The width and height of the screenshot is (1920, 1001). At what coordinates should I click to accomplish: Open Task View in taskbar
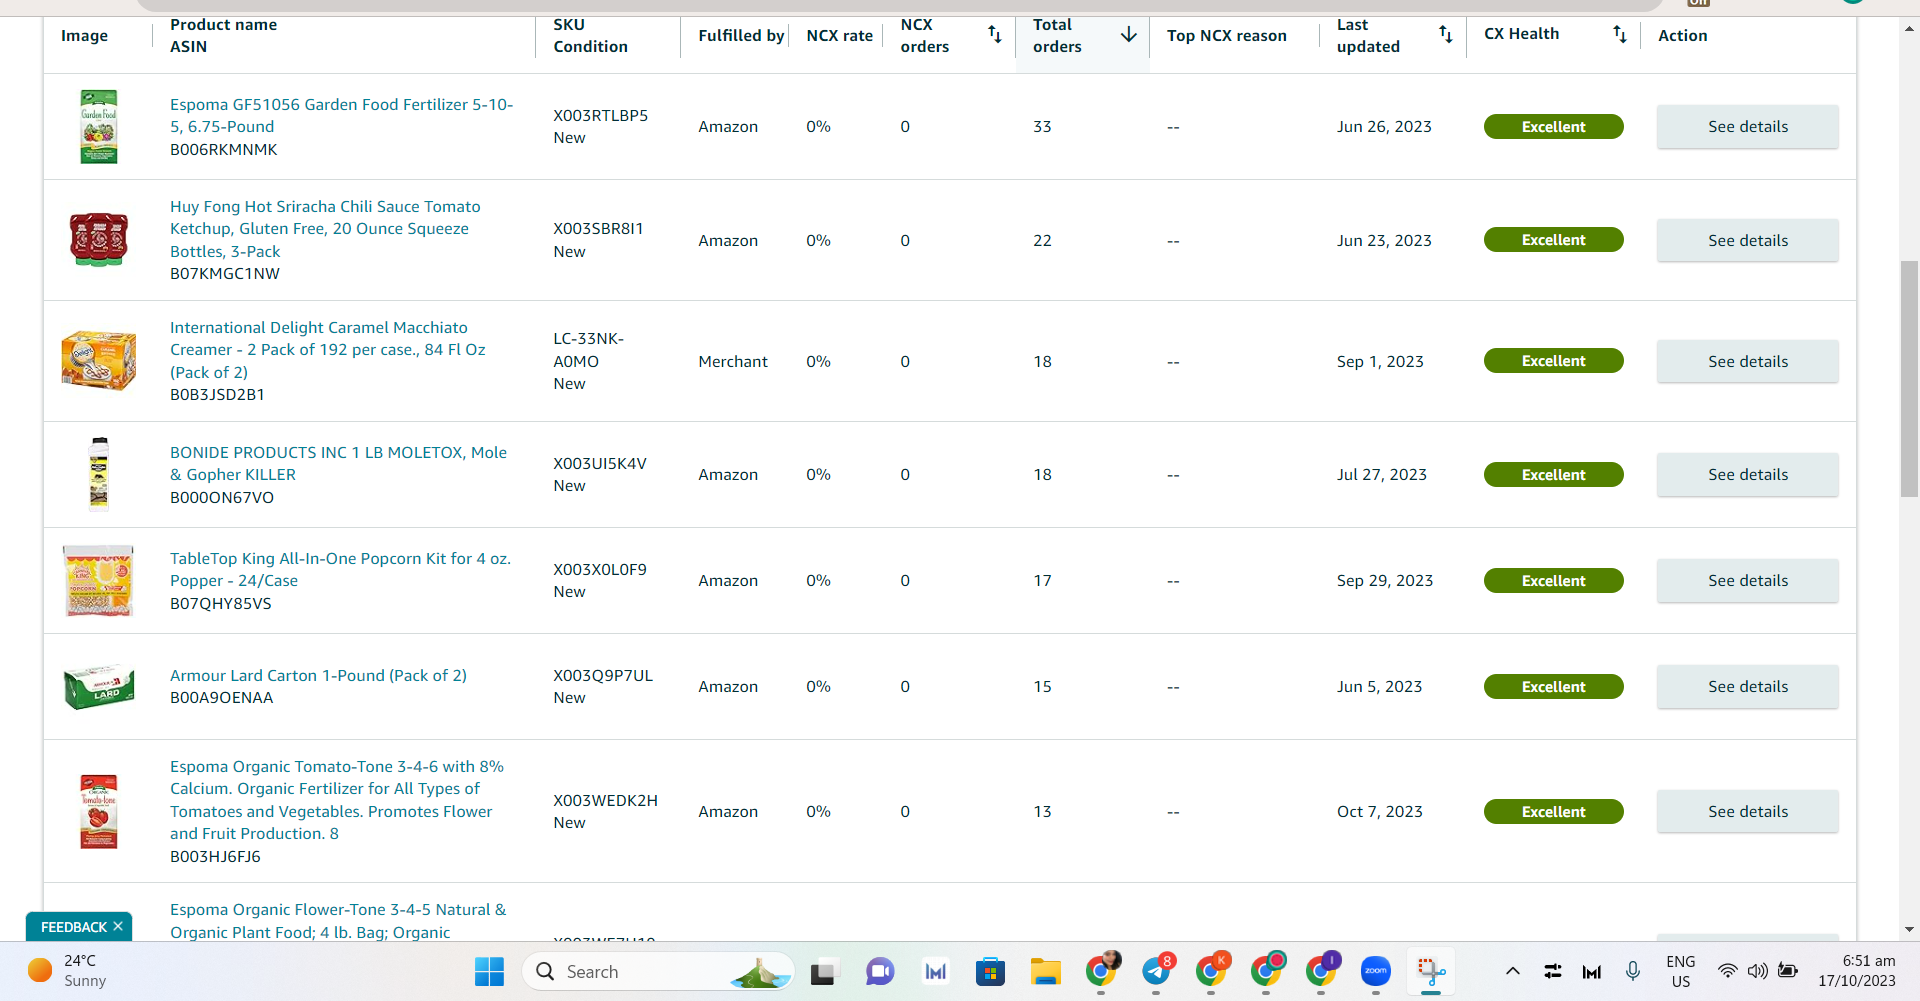coord(824,971)
